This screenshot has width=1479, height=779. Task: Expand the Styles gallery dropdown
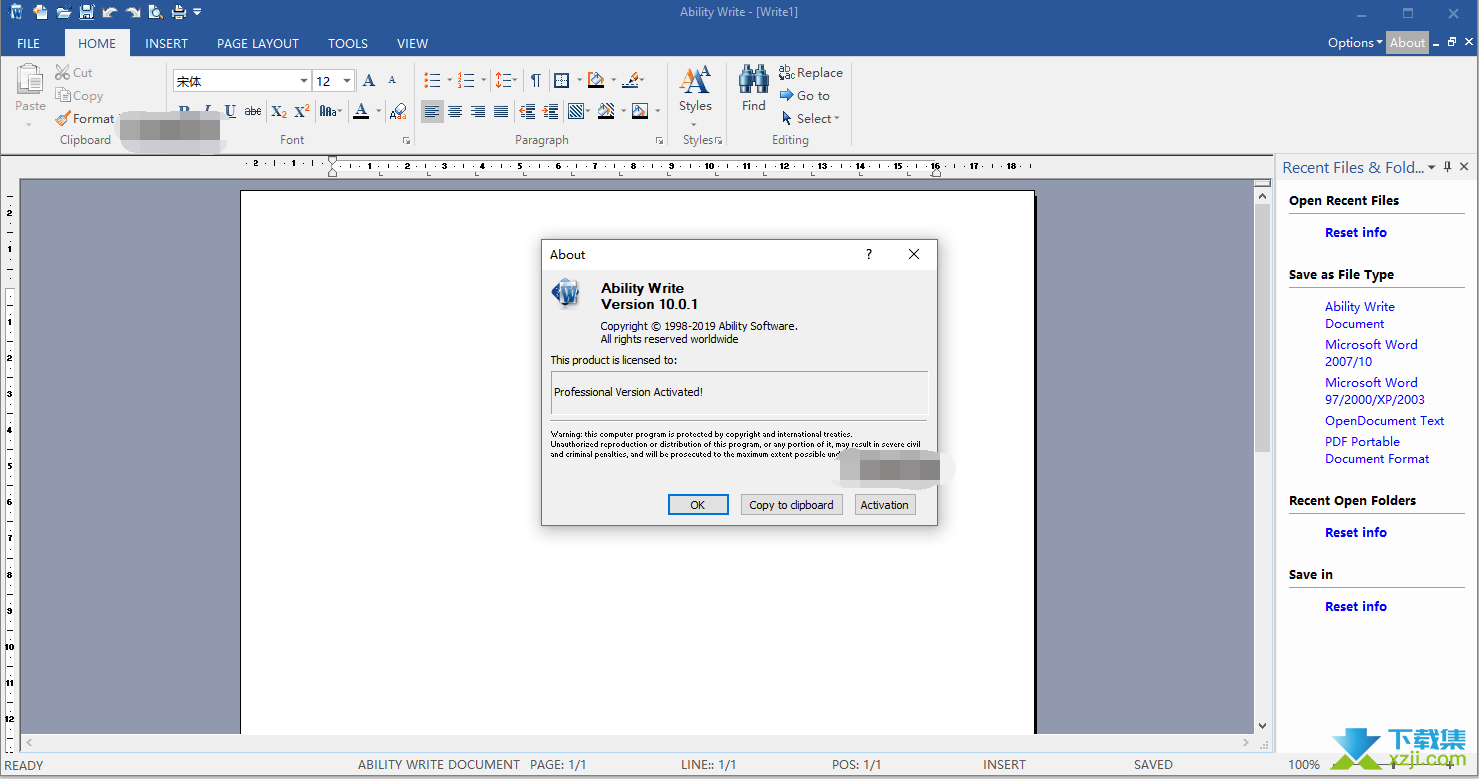695,125
